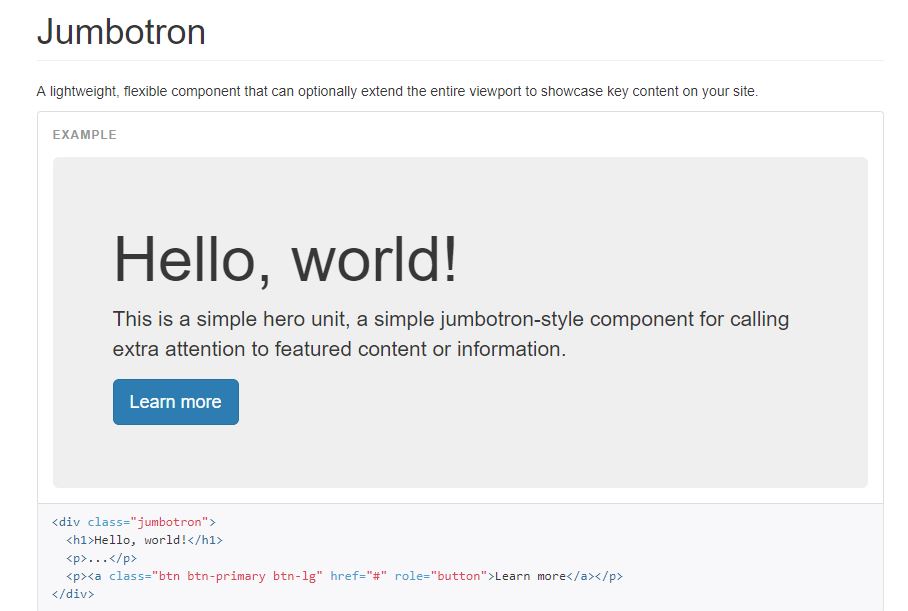908x611 pixels.
Task: Click the EXAMPLE section label
Action: click(x=83, y=134)
